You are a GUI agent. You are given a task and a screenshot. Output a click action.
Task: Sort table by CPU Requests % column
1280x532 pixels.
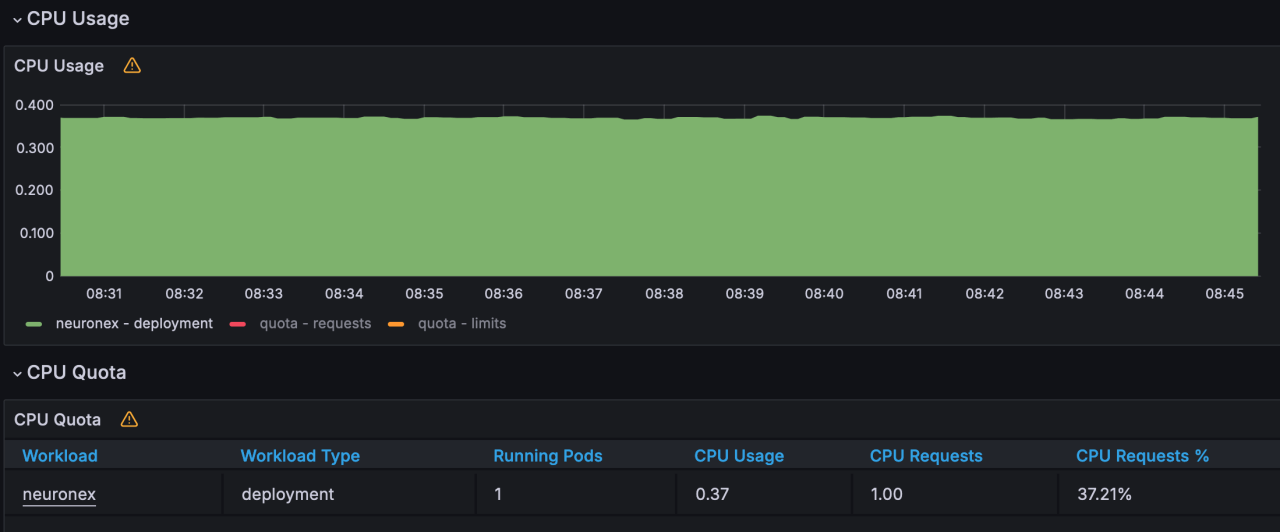[1142, 456]
